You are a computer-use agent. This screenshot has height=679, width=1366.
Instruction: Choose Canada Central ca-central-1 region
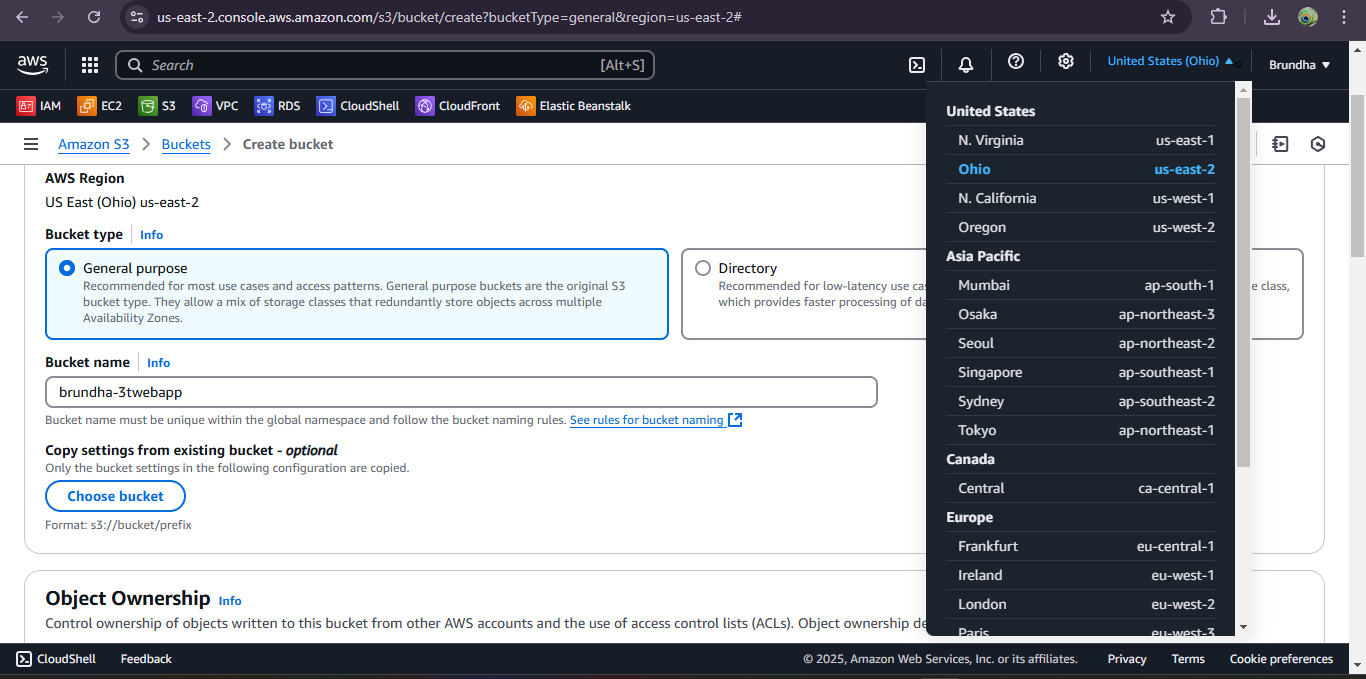1086,488
